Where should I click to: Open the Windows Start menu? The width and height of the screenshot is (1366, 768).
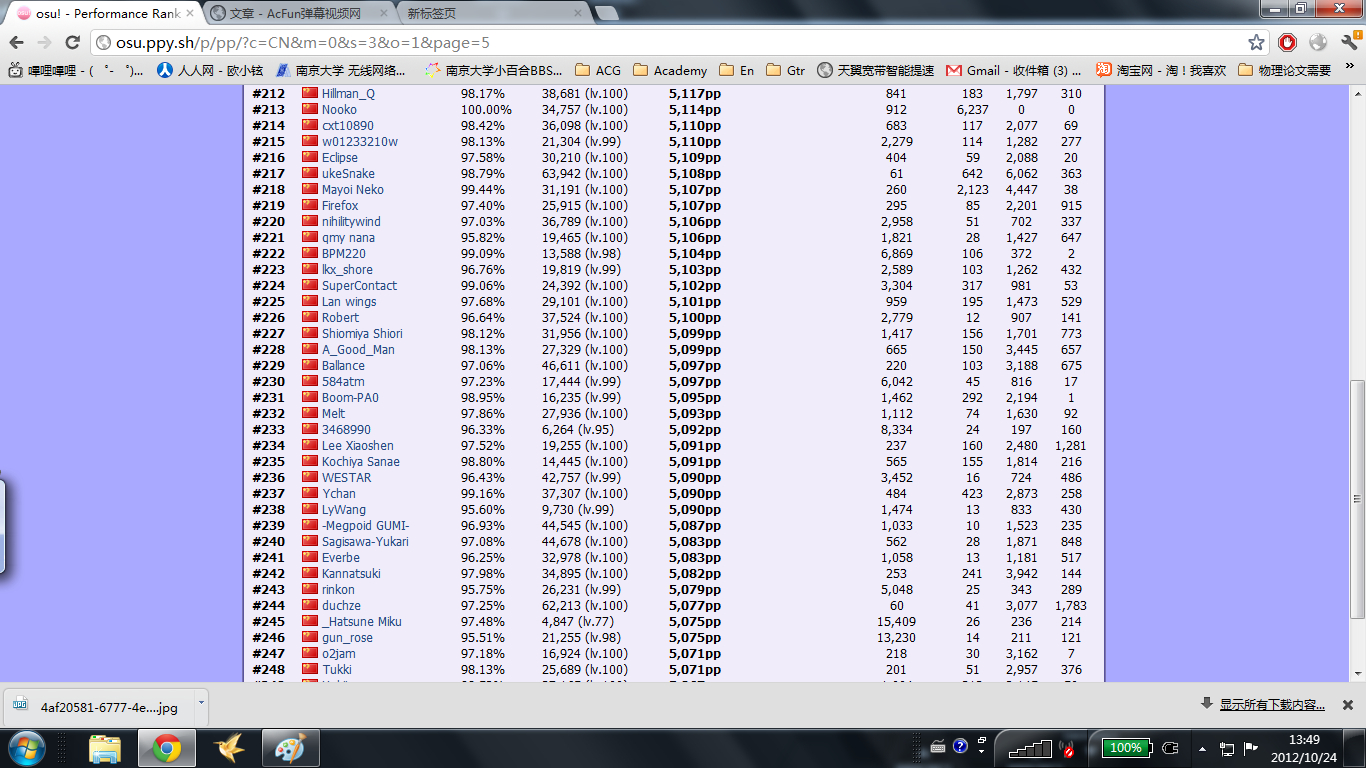point(26,747)
